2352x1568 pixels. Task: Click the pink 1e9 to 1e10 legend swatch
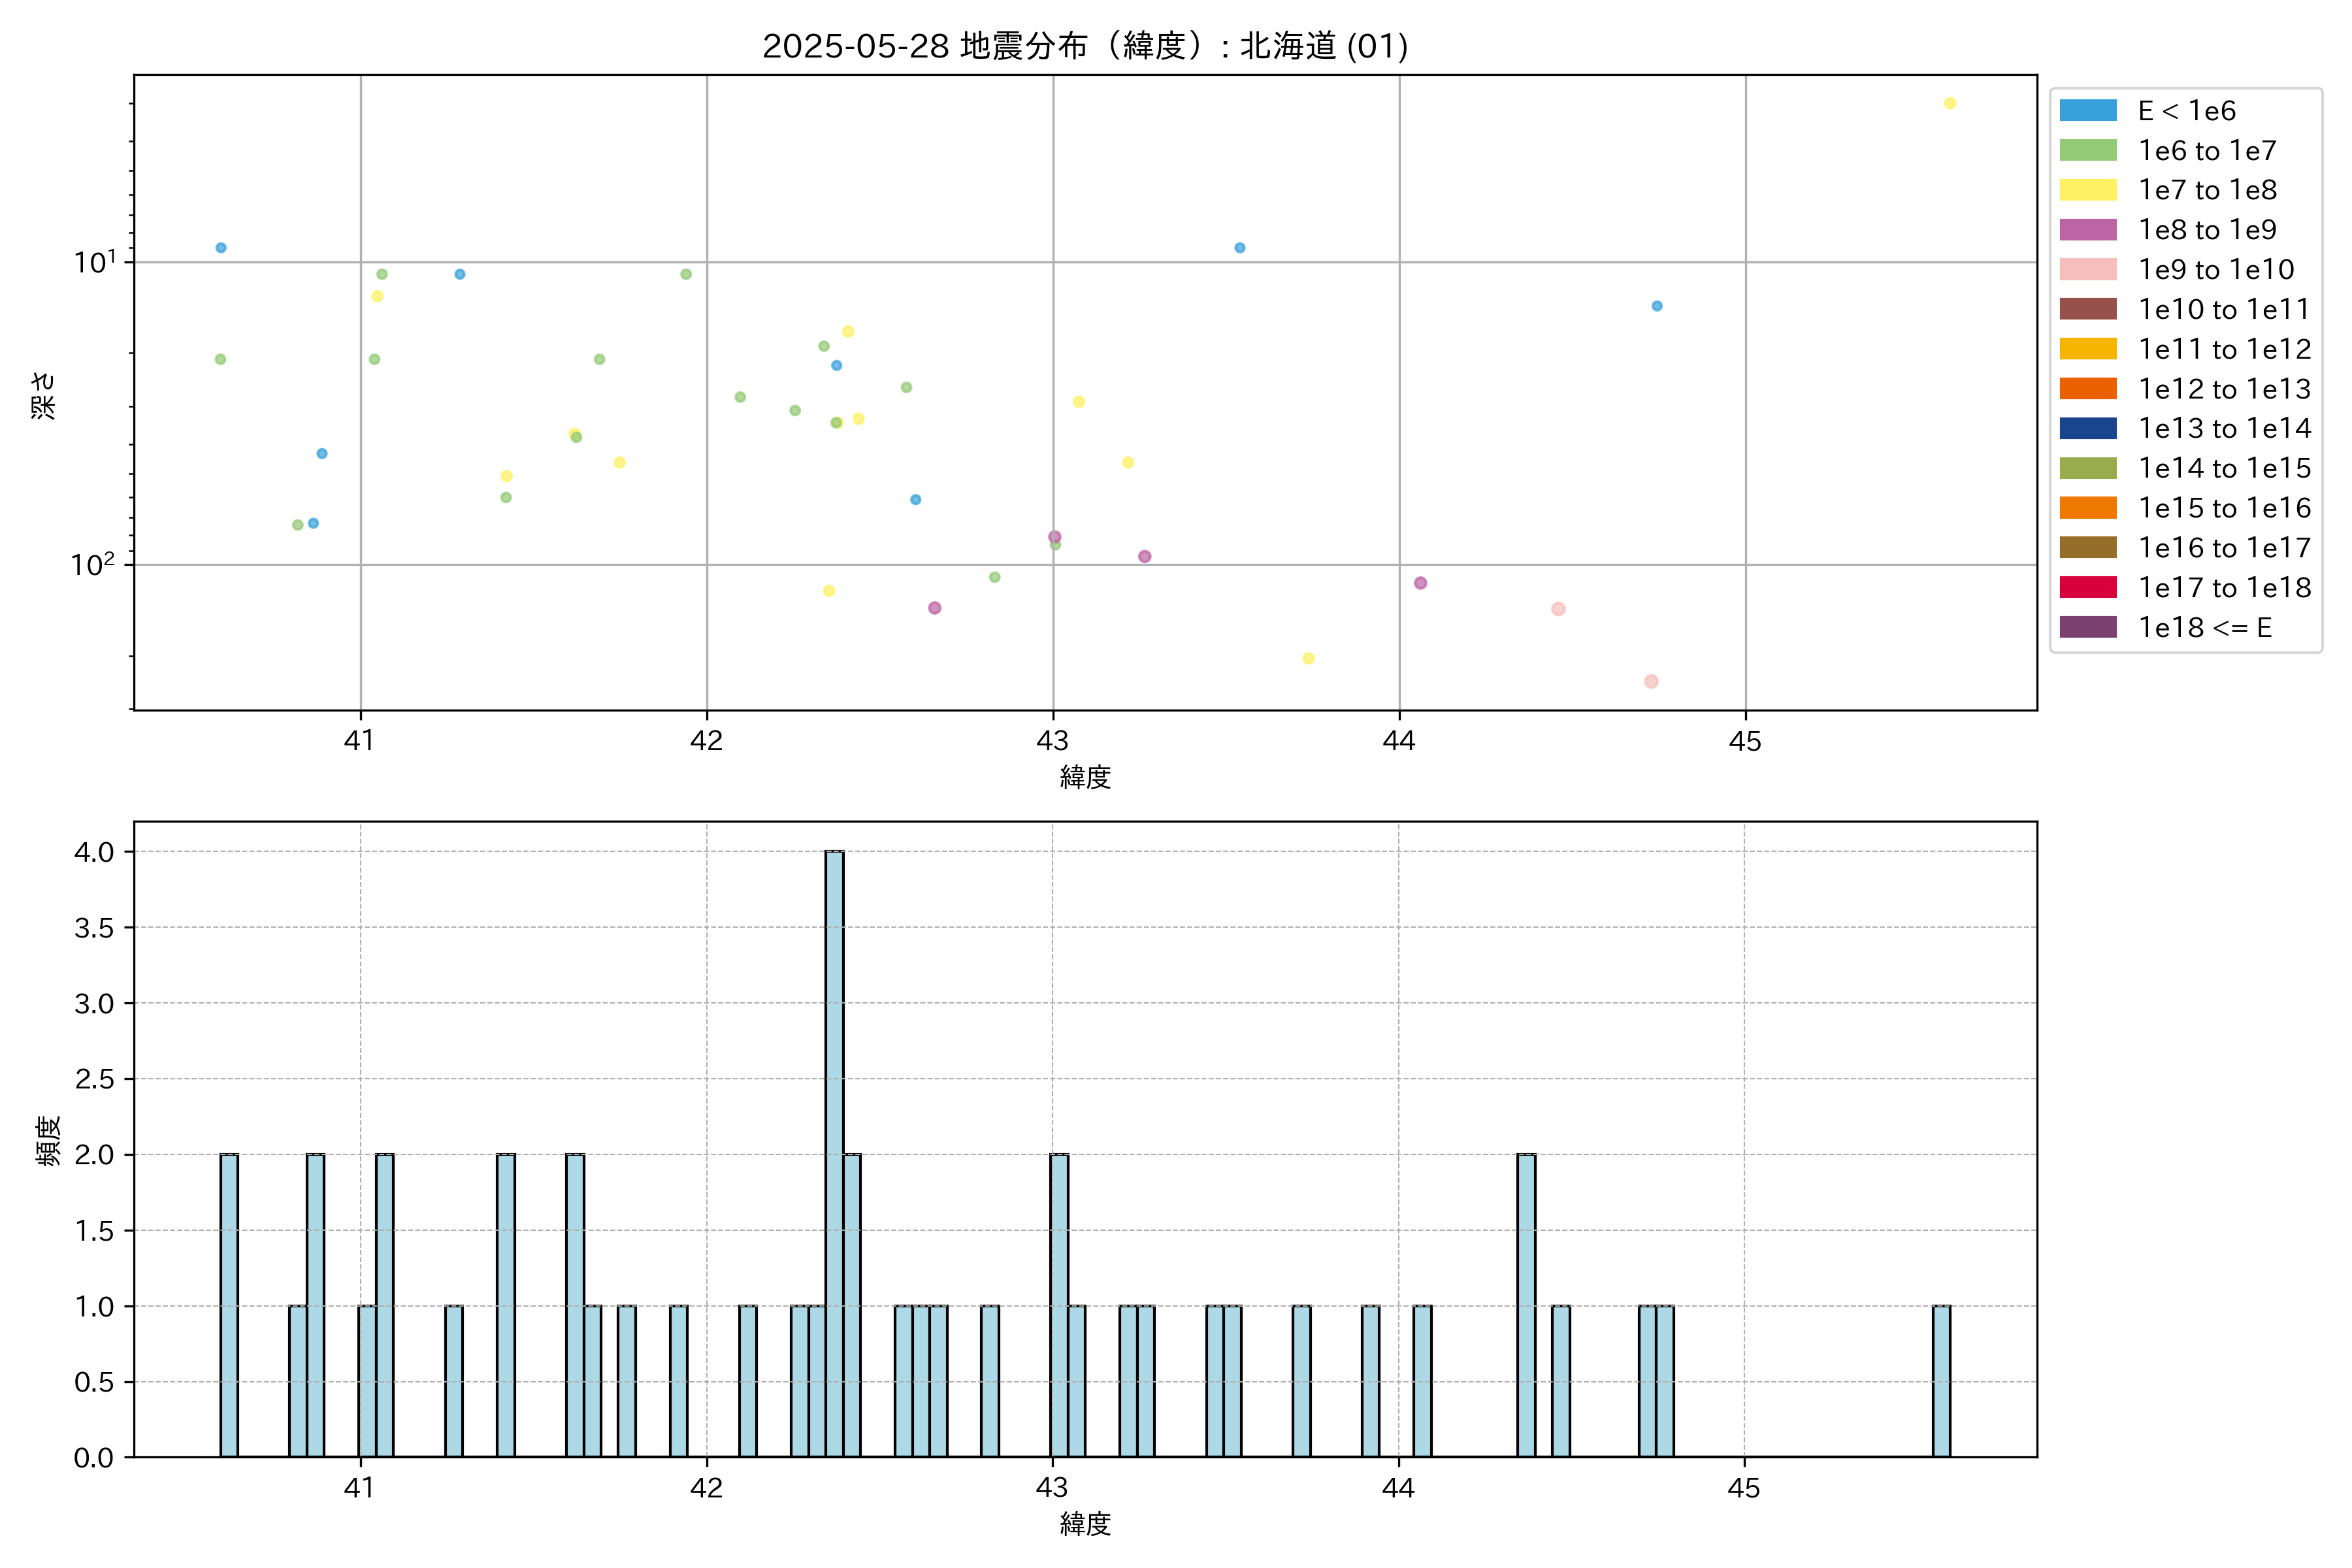click(x=2087, y=270)
